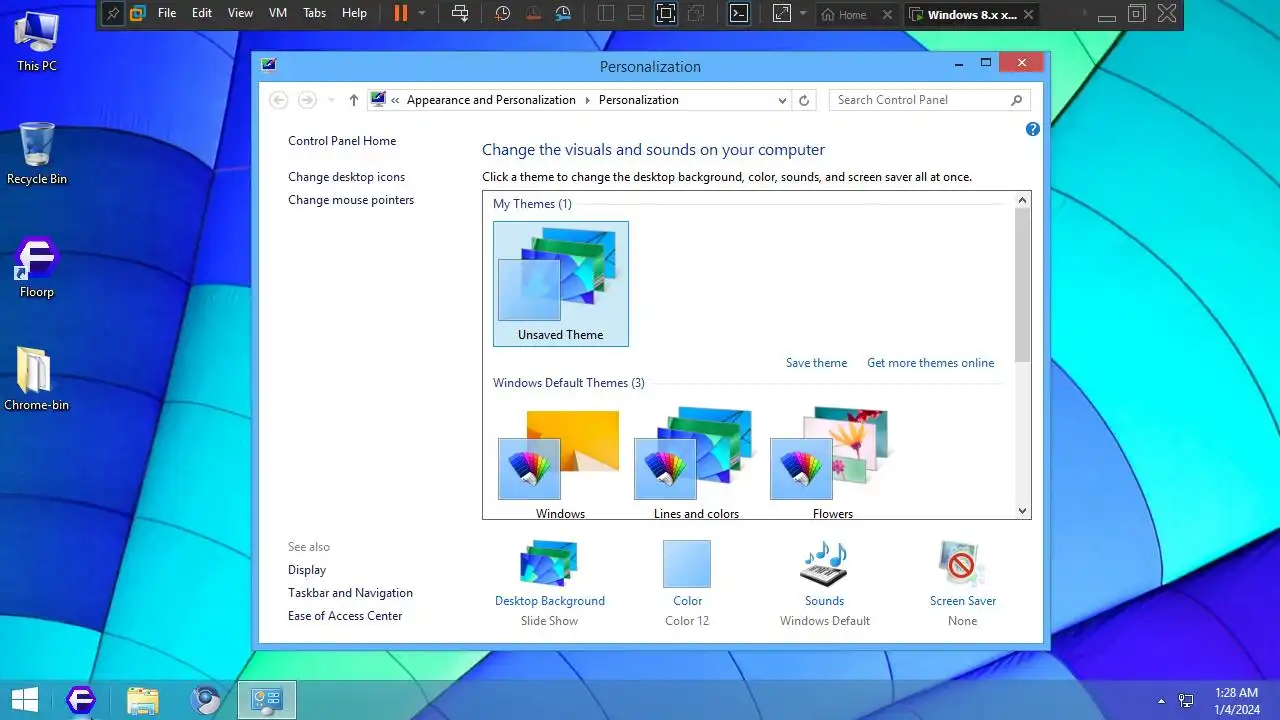Screen dimensions: 1280x720
Task: Close the Home tab
Action: 886,15
